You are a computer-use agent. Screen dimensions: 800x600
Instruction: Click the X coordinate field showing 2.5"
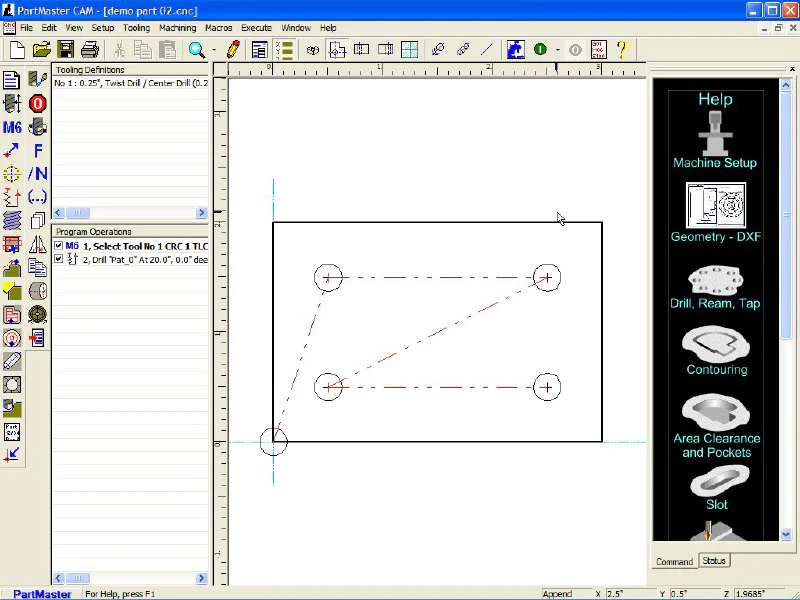629,594
